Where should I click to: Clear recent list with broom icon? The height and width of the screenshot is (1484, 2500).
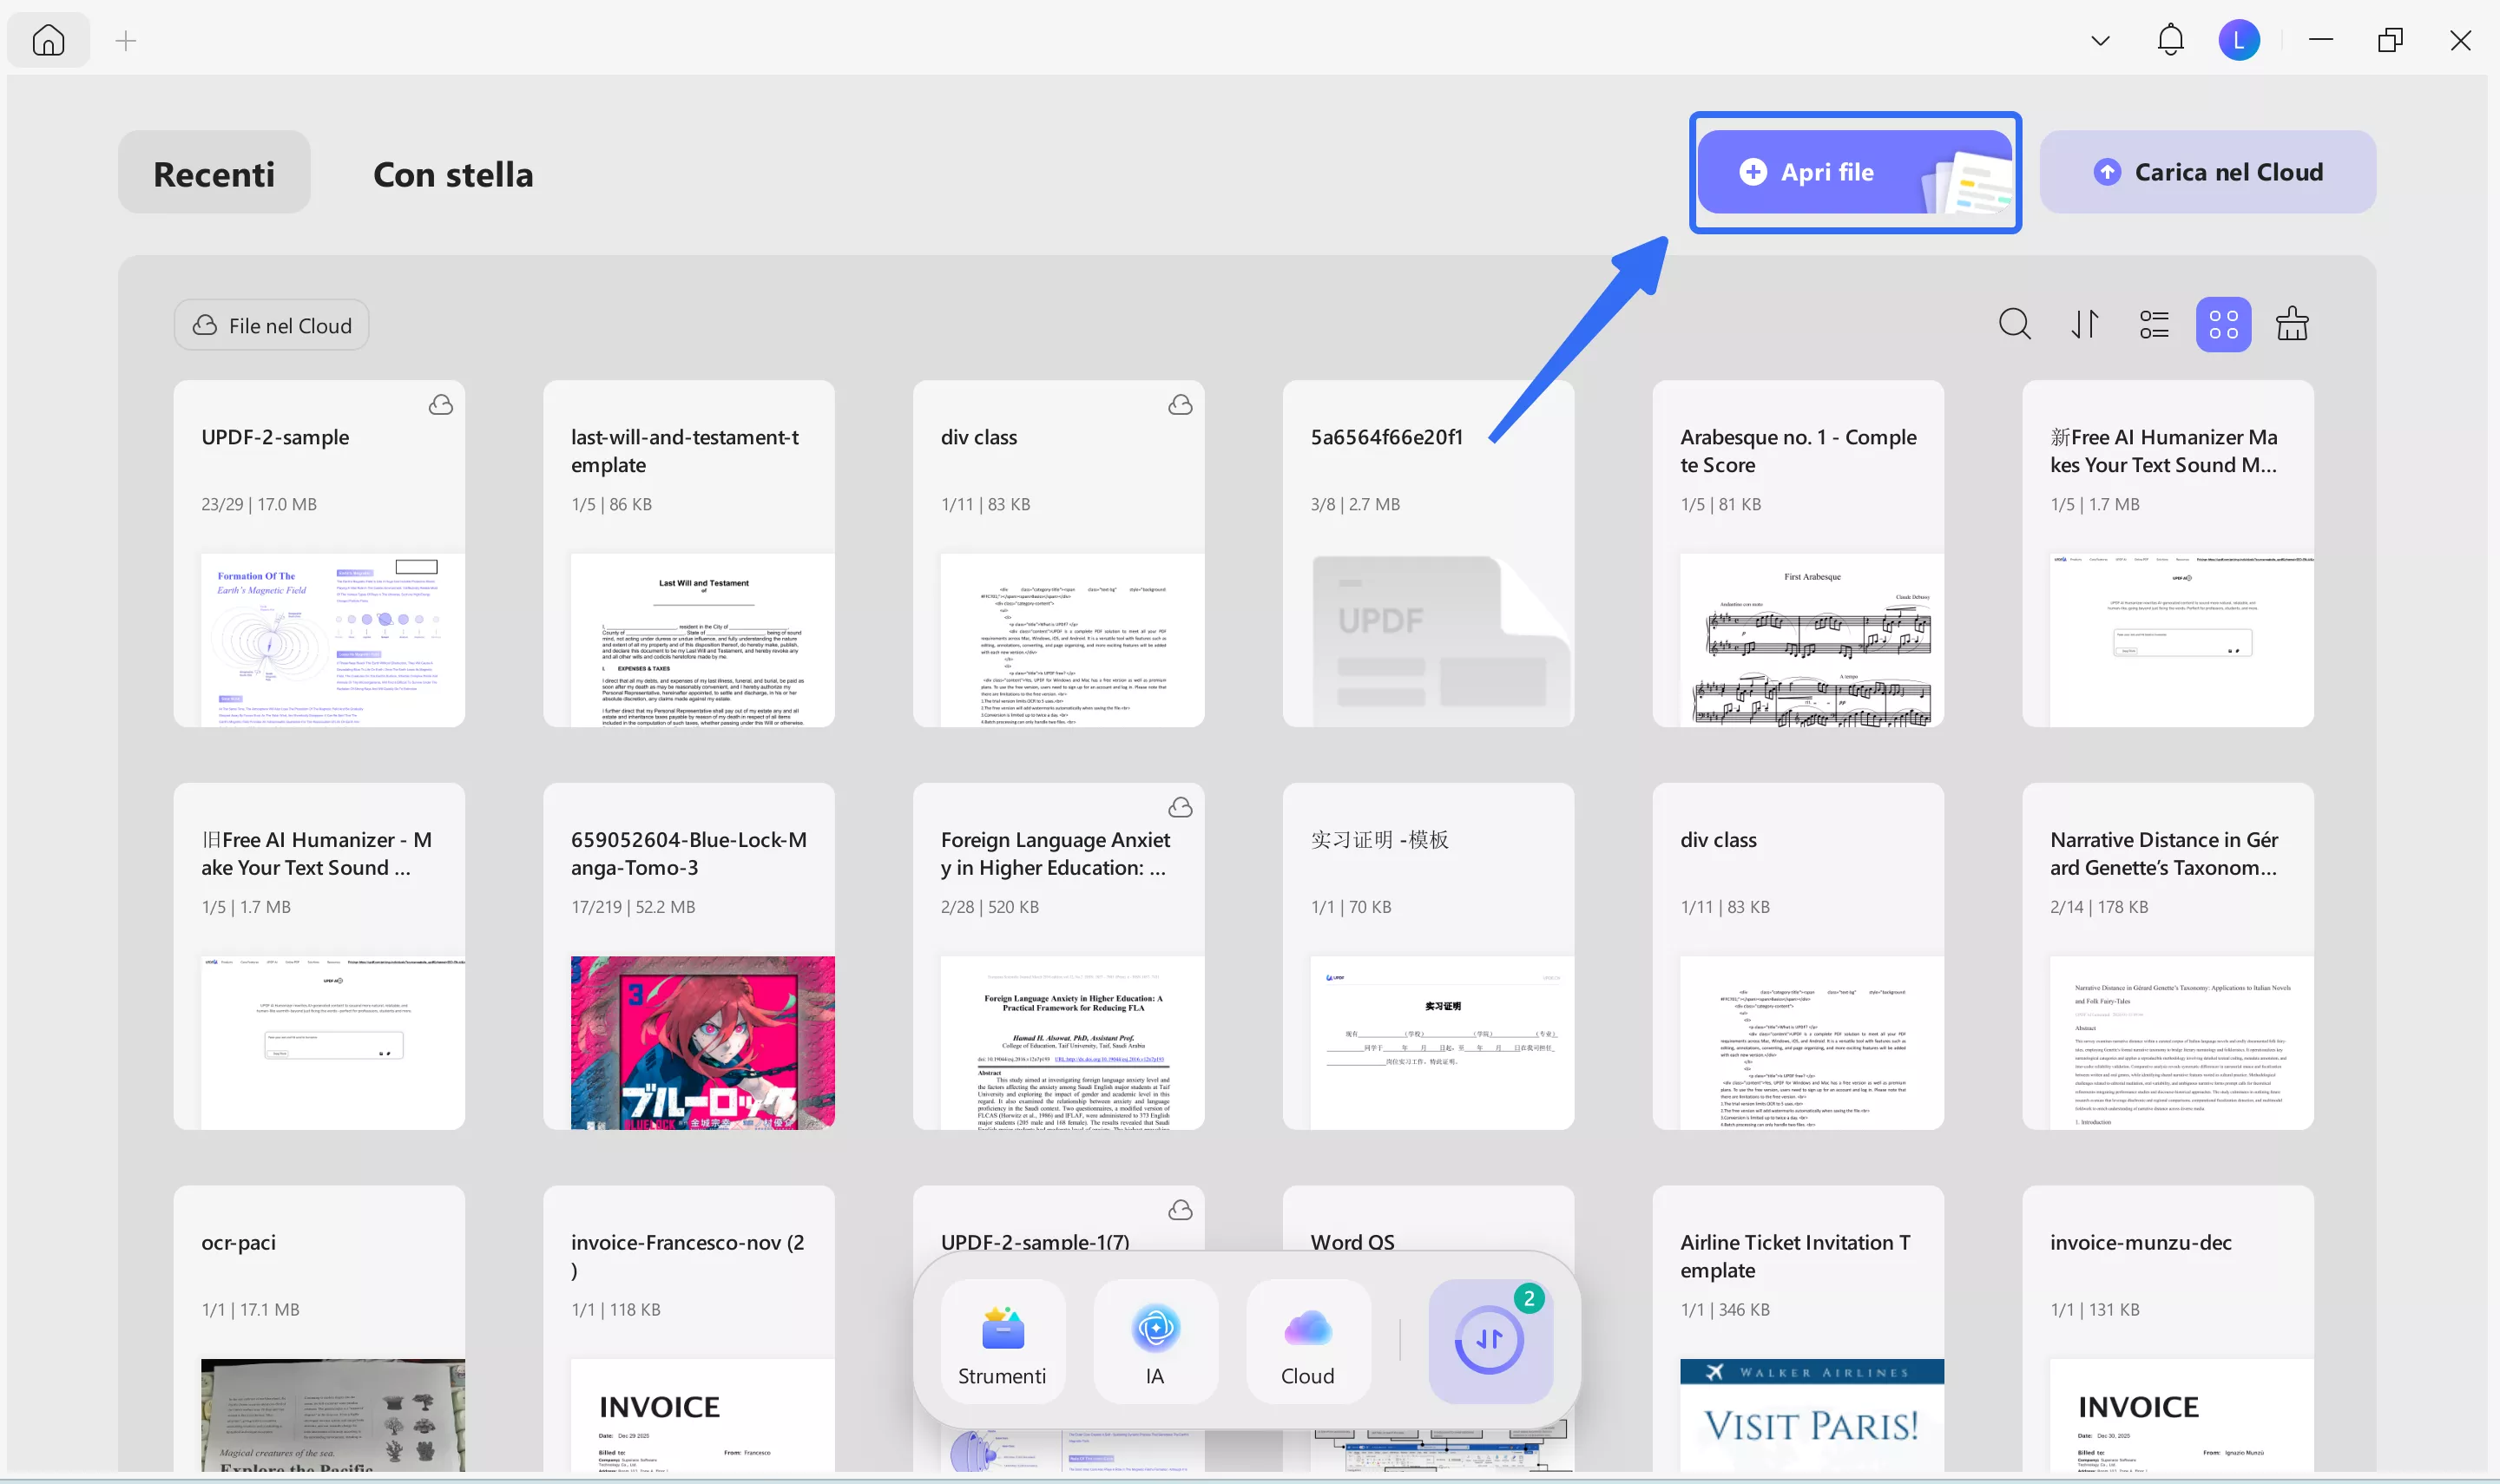(2292, 324)
